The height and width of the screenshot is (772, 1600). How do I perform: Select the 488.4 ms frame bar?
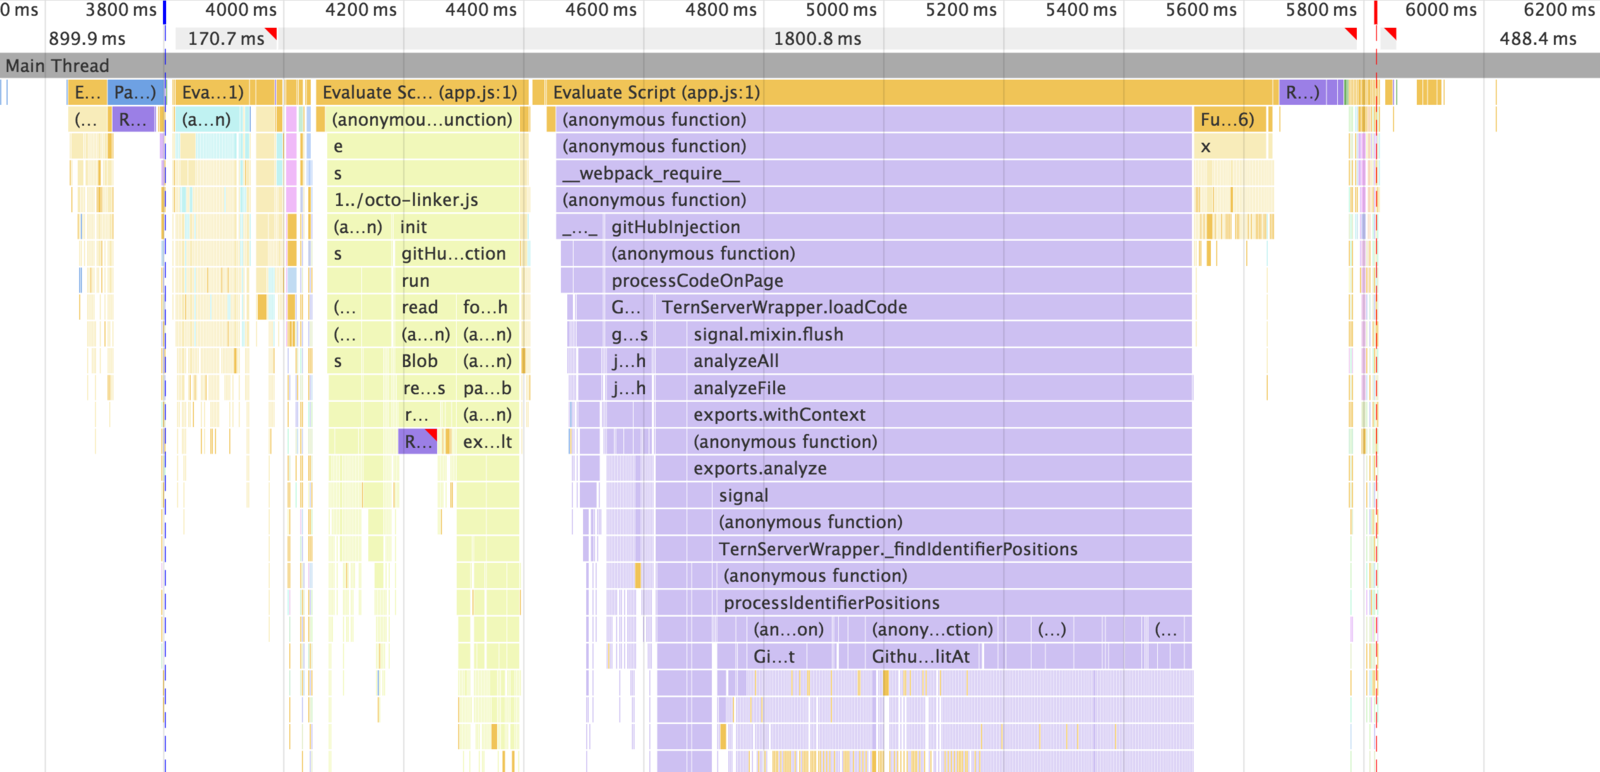click(1537, 39)
